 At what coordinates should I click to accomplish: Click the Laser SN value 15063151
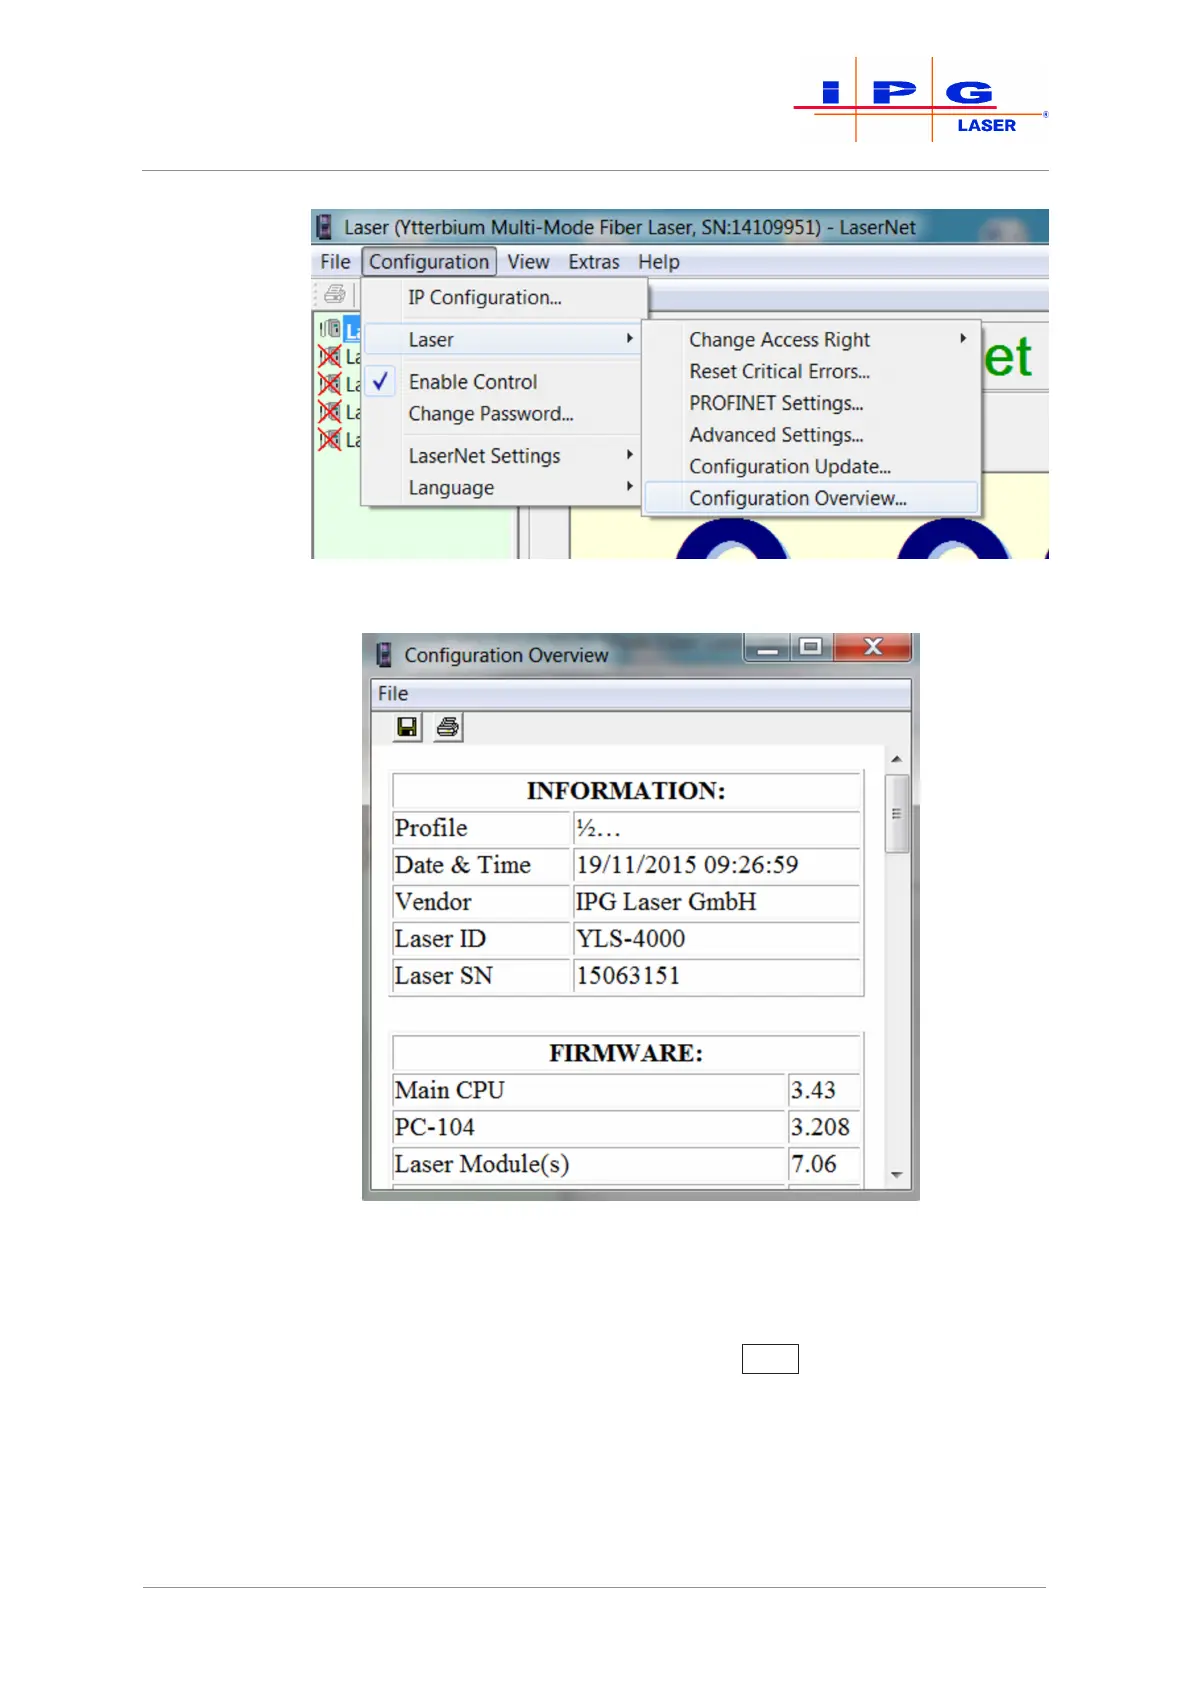click(628, 976)
